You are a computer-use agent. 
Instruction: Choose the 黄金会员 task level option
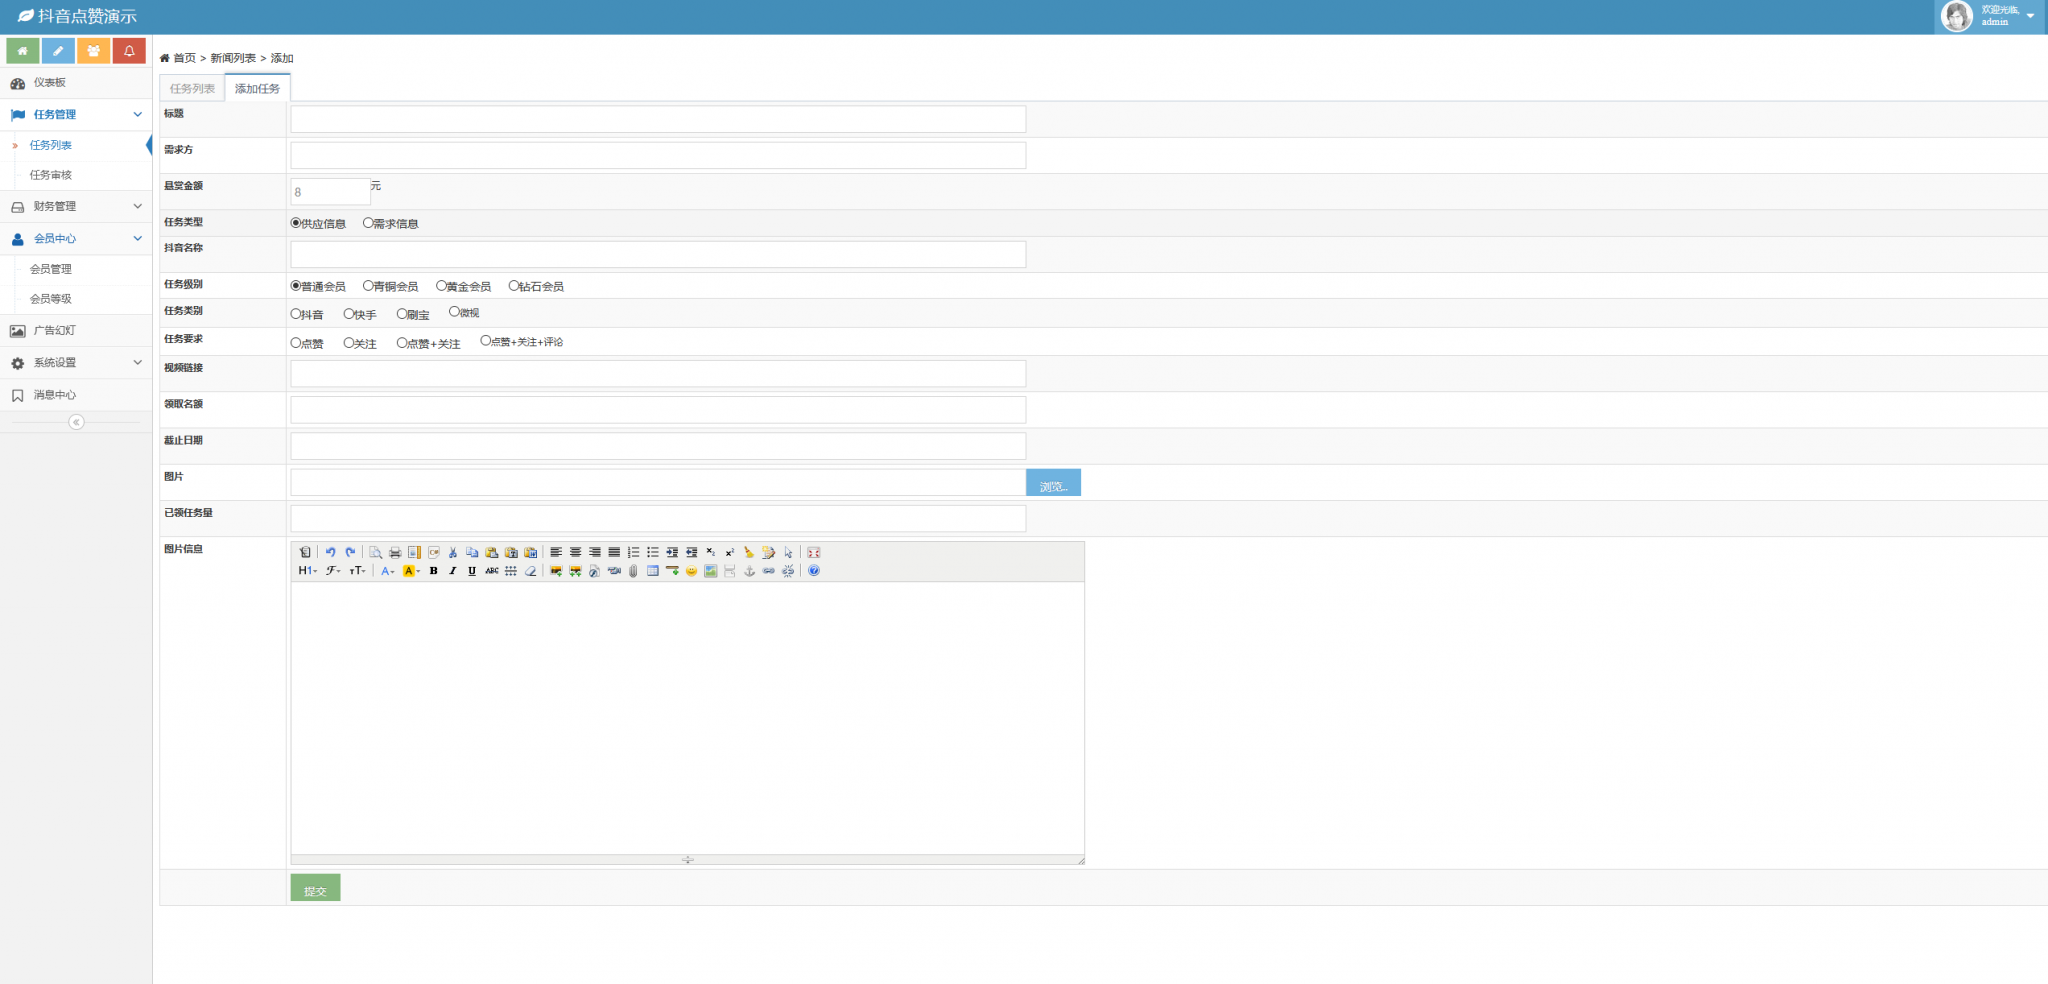(441, 286)
